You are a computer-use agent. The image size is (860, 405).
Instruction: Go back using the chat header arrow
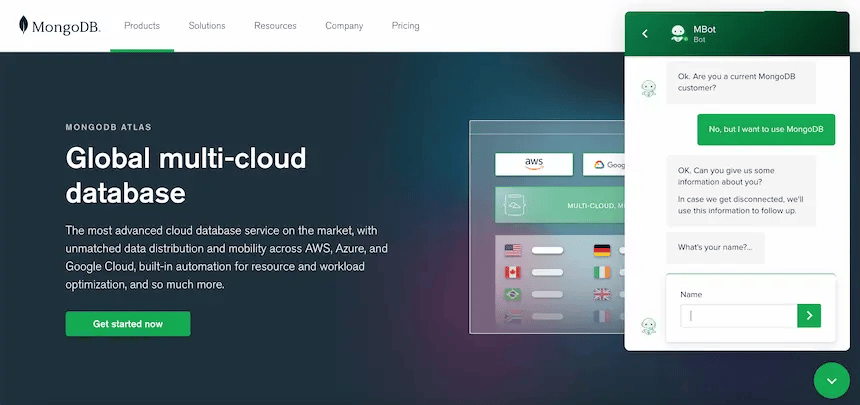pos(645,33)
